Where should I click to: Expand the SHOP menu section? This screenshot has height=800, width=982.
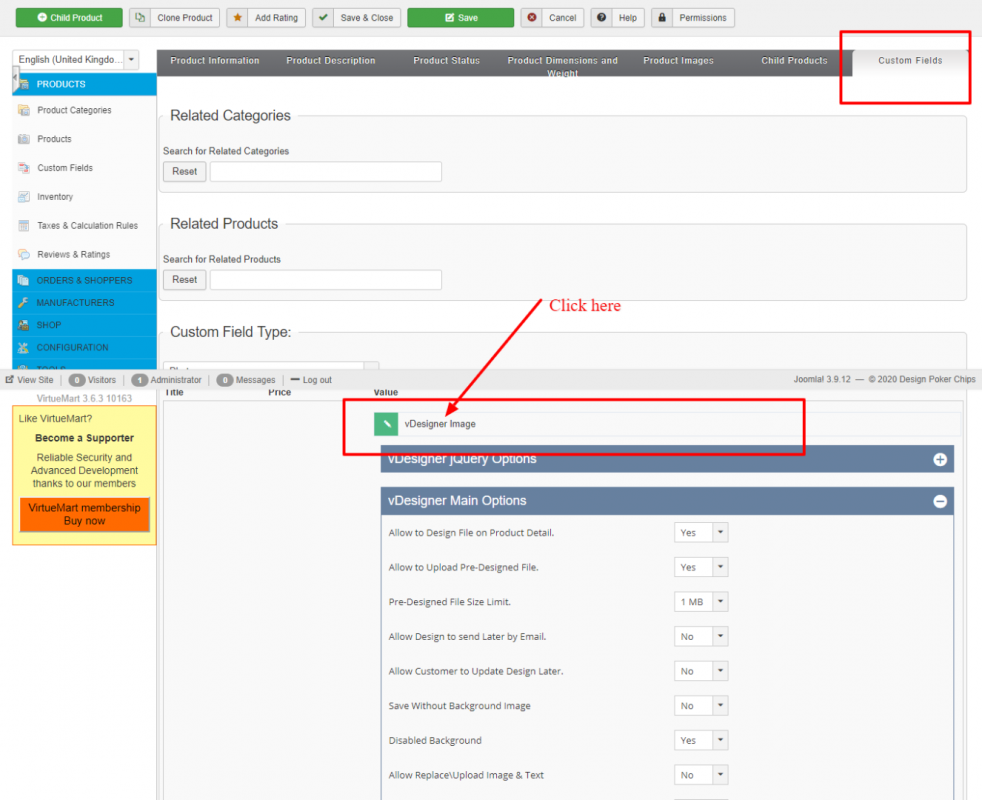coord(85,325)
